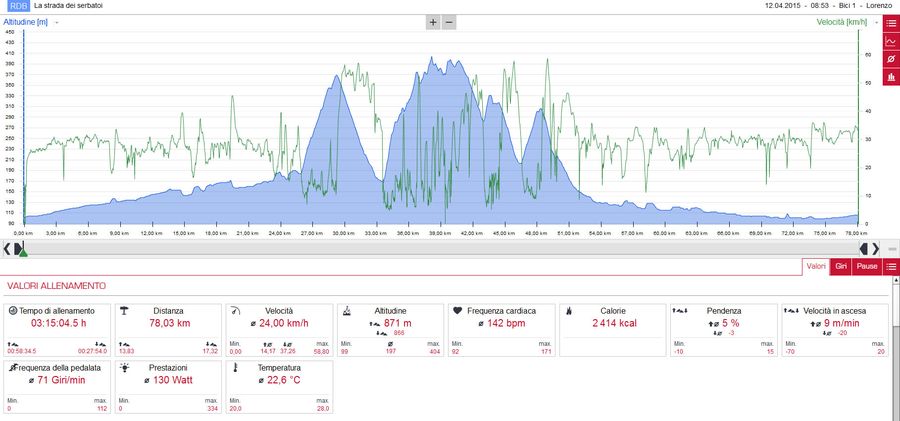
Task: Click the heart icon of Frequenza cardiaca
Action: 457,310
